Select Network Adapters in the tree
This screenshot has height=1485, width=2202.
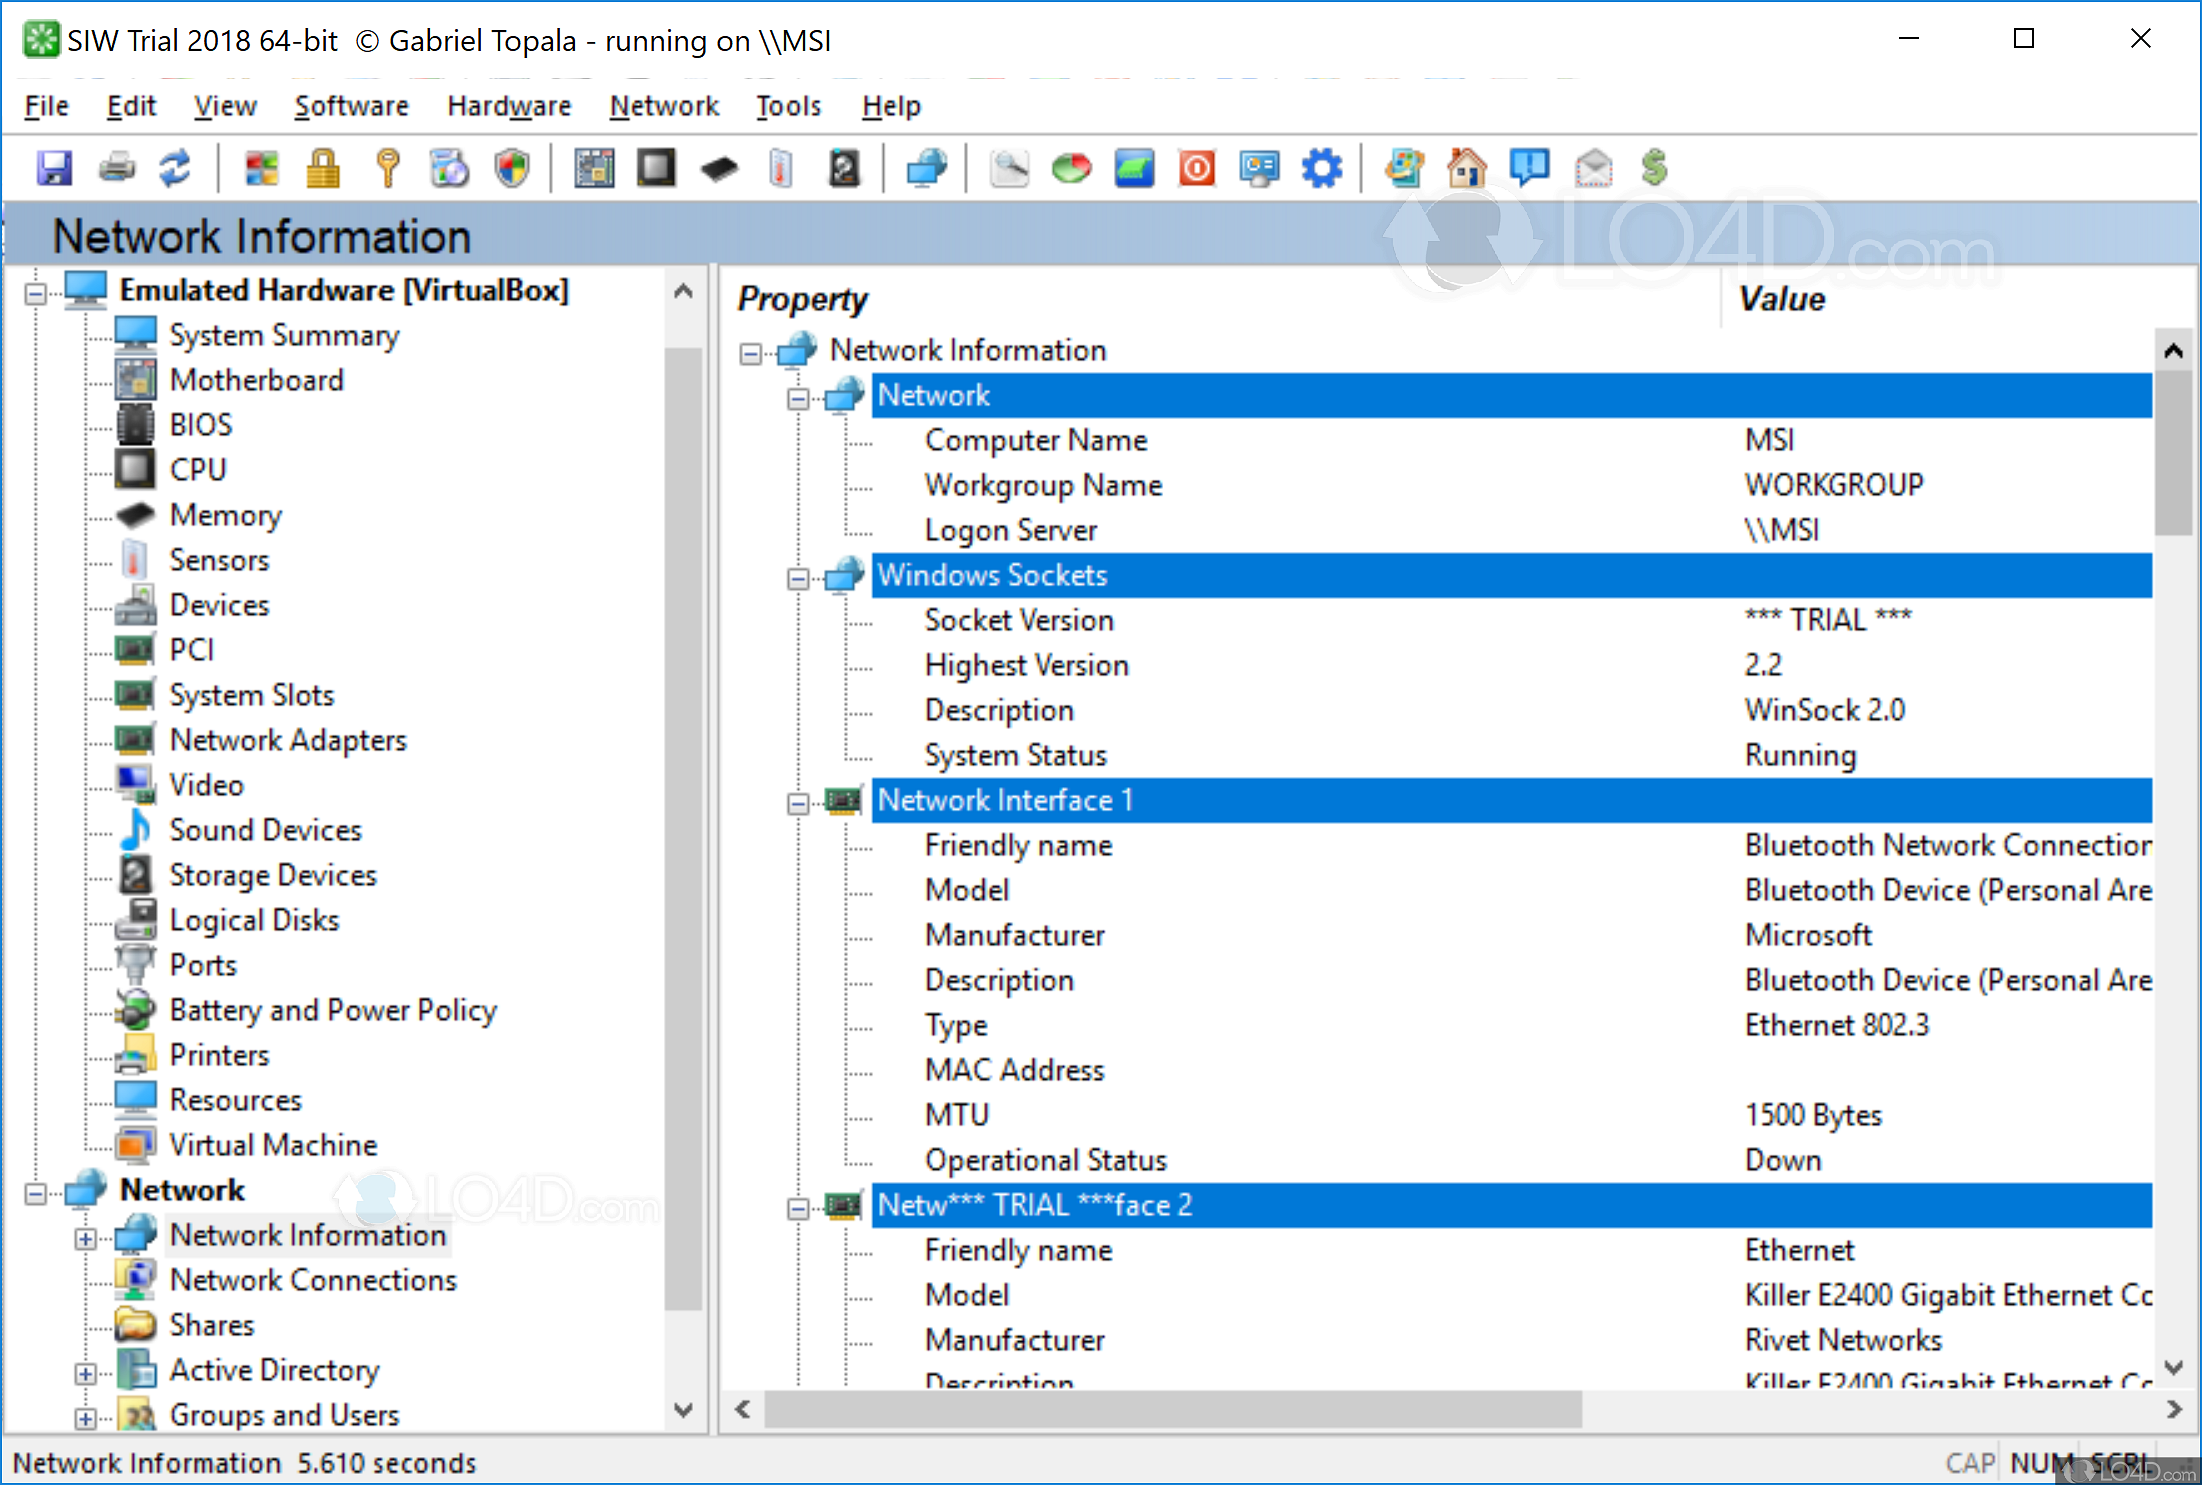pos(288,740)
